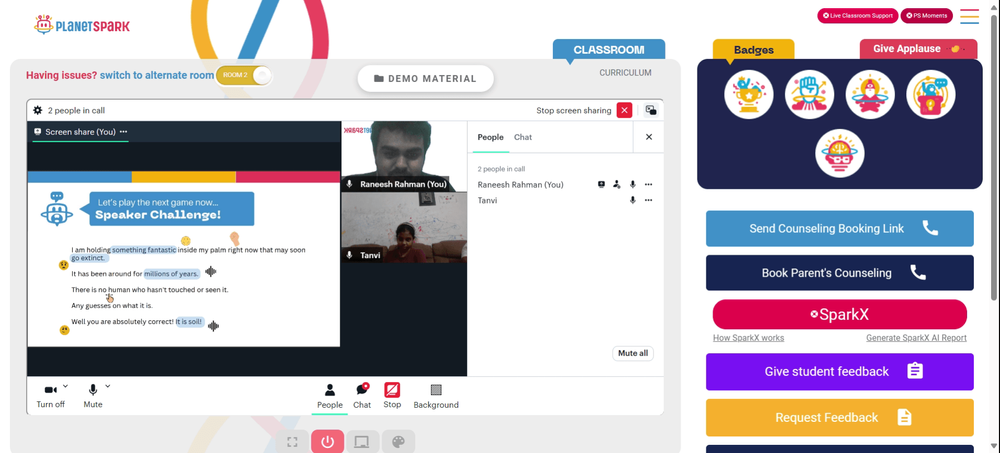Viewport: 1000px width, 453px height.
Task: Click the laptop screen icon button
Action: coord(362,442)
